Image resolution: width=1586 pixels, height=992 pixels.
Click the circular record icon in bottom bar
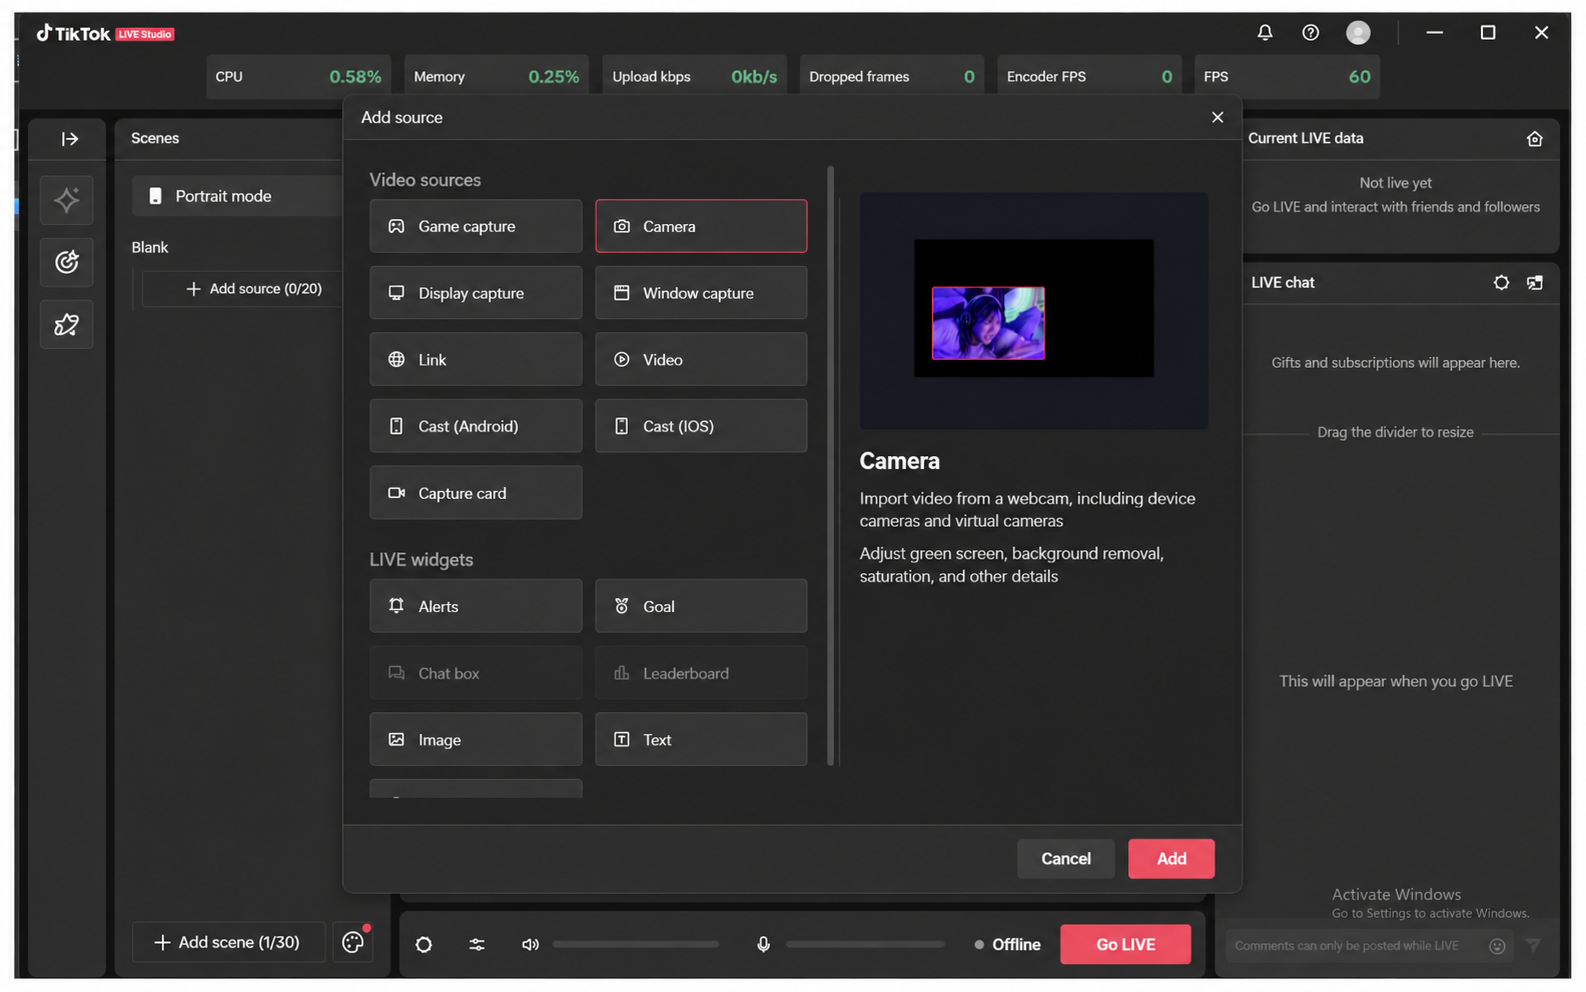pos(423,944)
